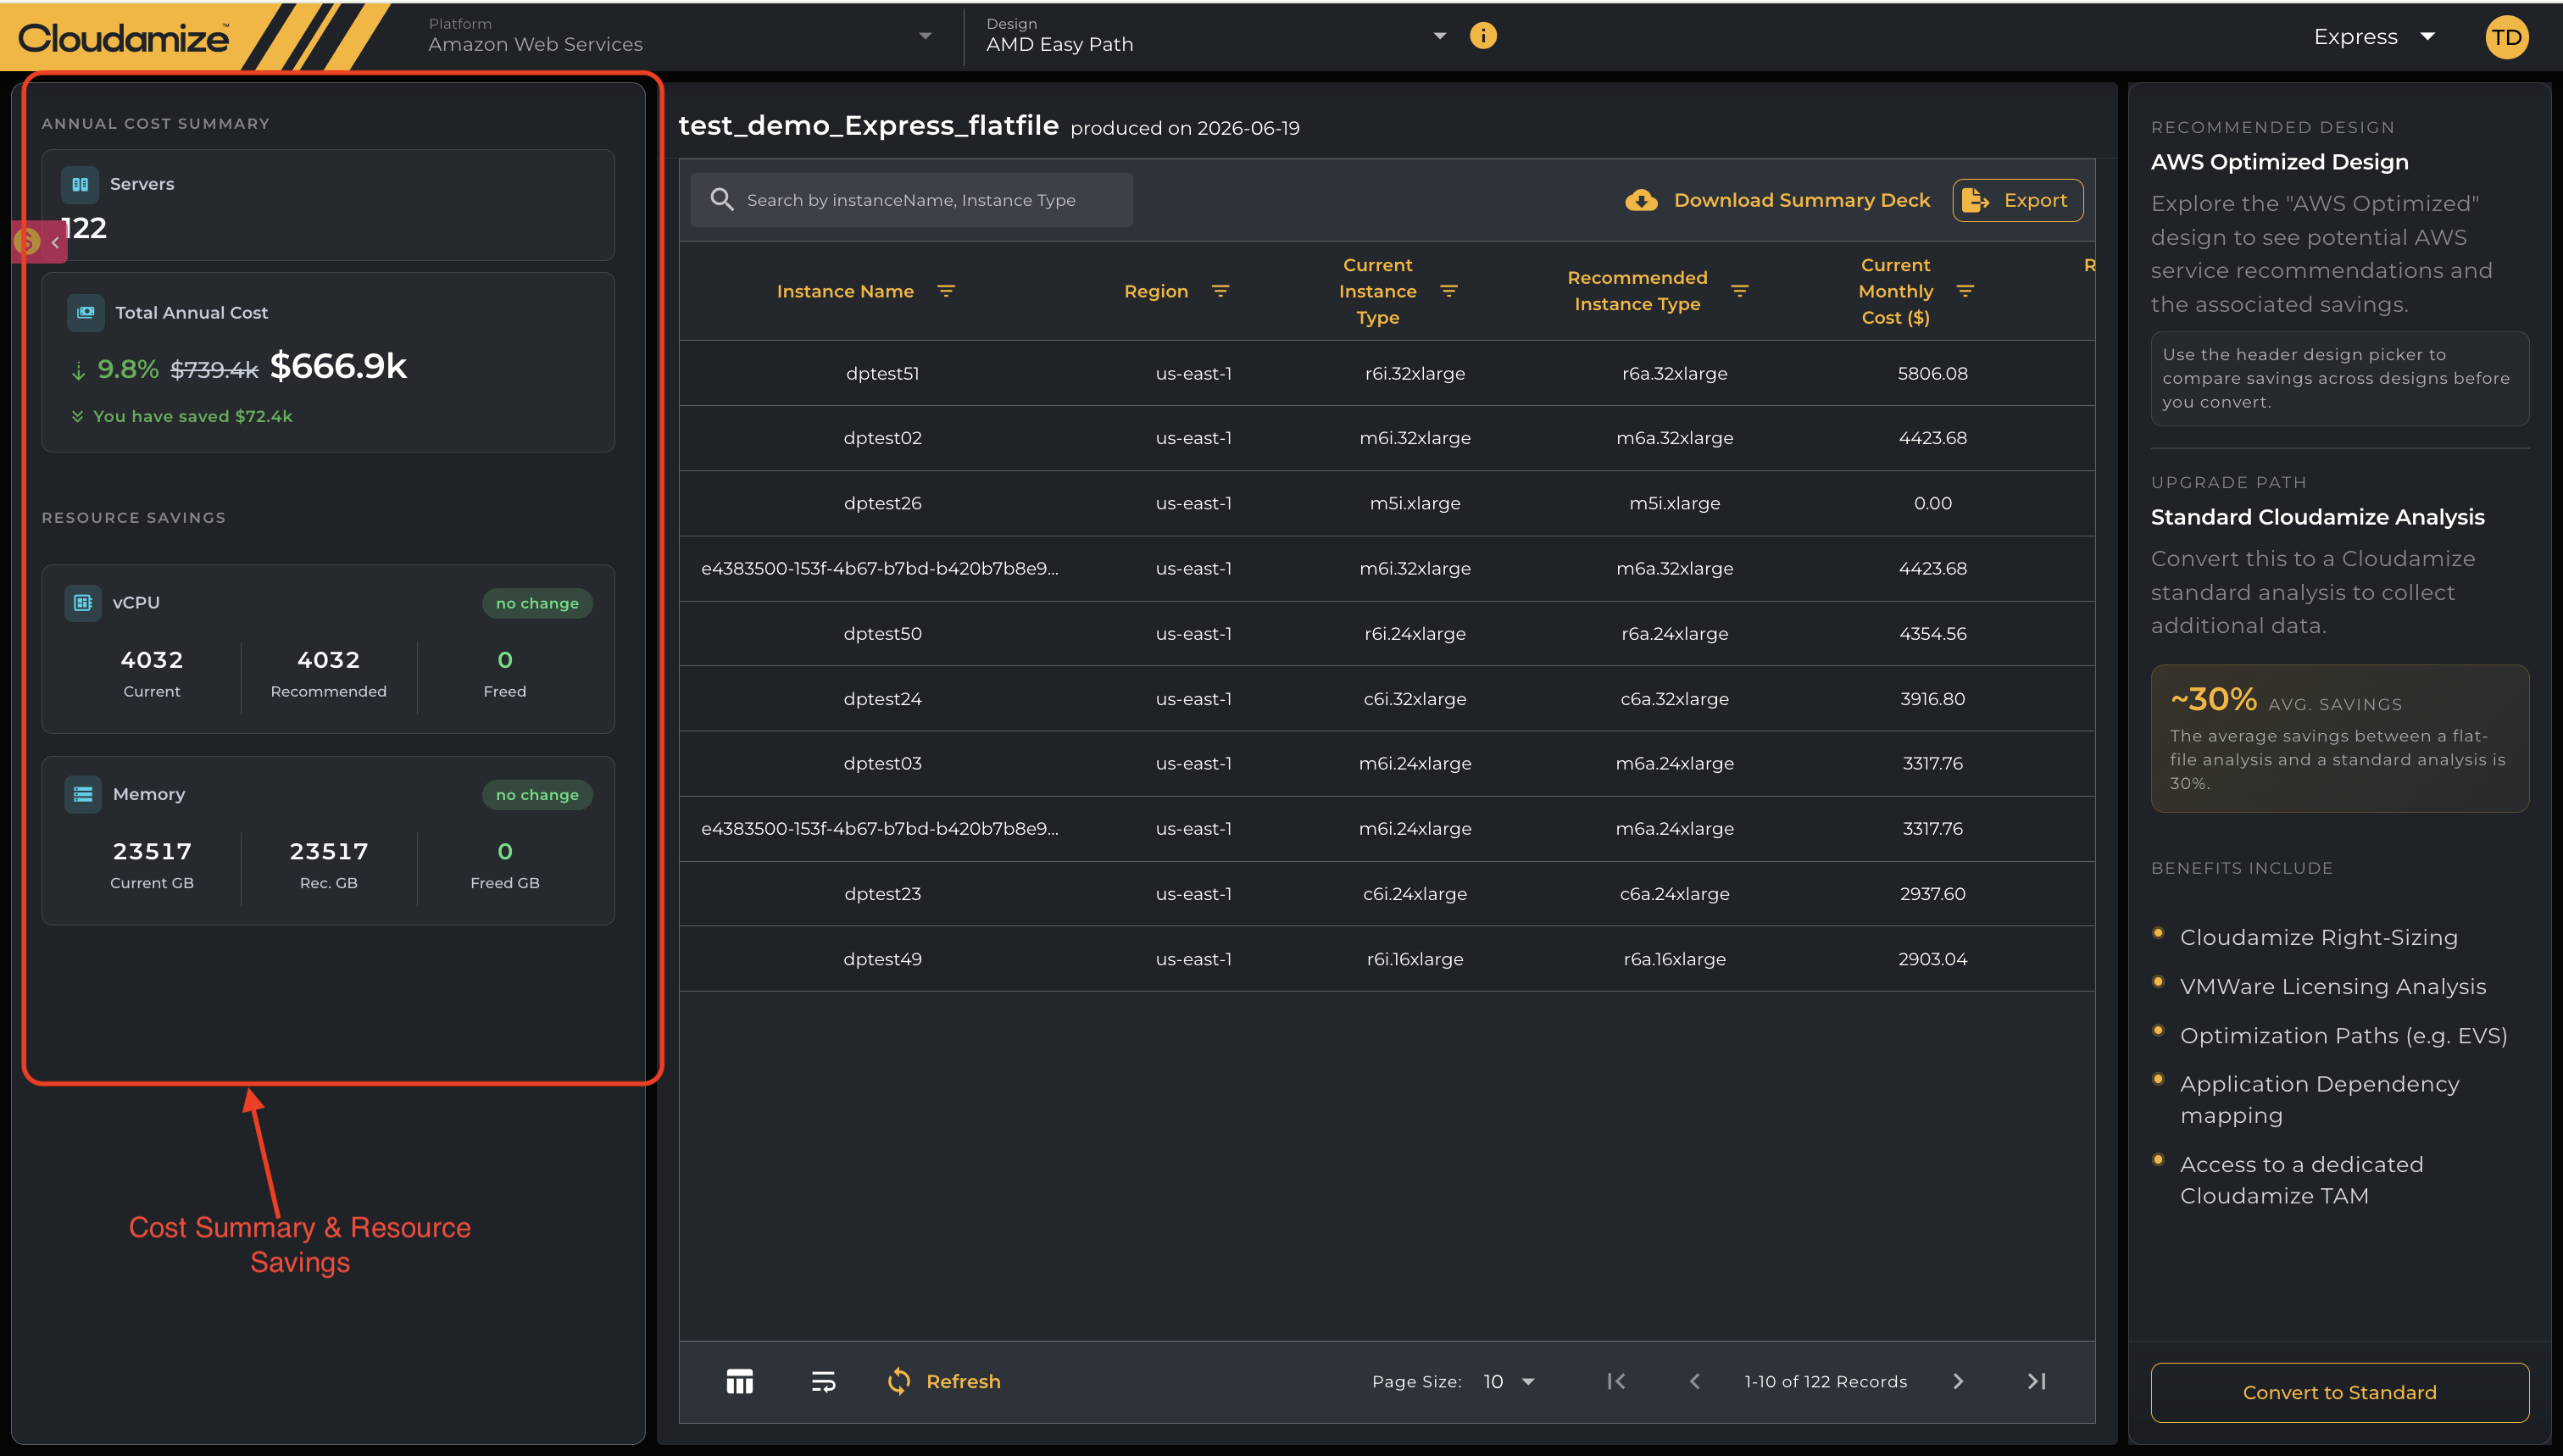Select the dptest50 instance name

pyautogui.click(x=882, y=633)
